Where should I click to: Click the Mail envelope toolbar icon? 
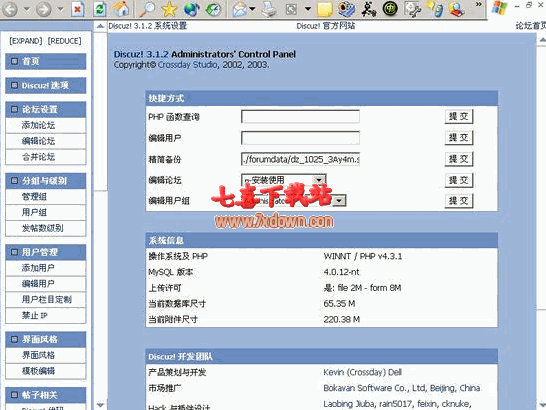tap(240, 9)
